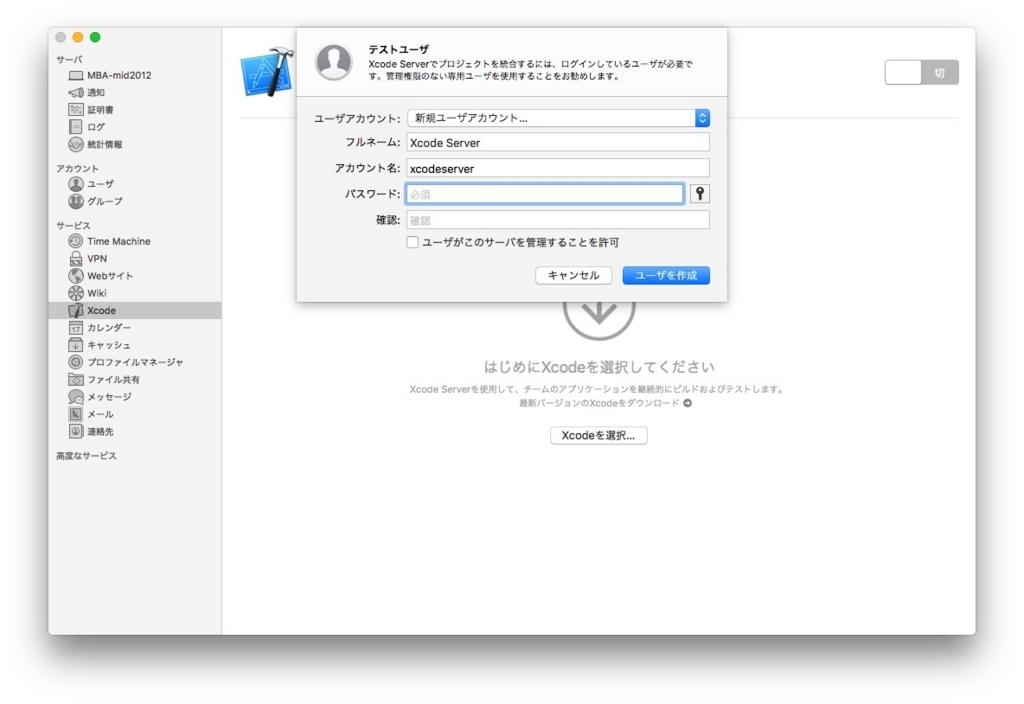The image size is (1024, 704).
Task: Select the プロファイルマネージャ row label
Action: coord(135,362)
